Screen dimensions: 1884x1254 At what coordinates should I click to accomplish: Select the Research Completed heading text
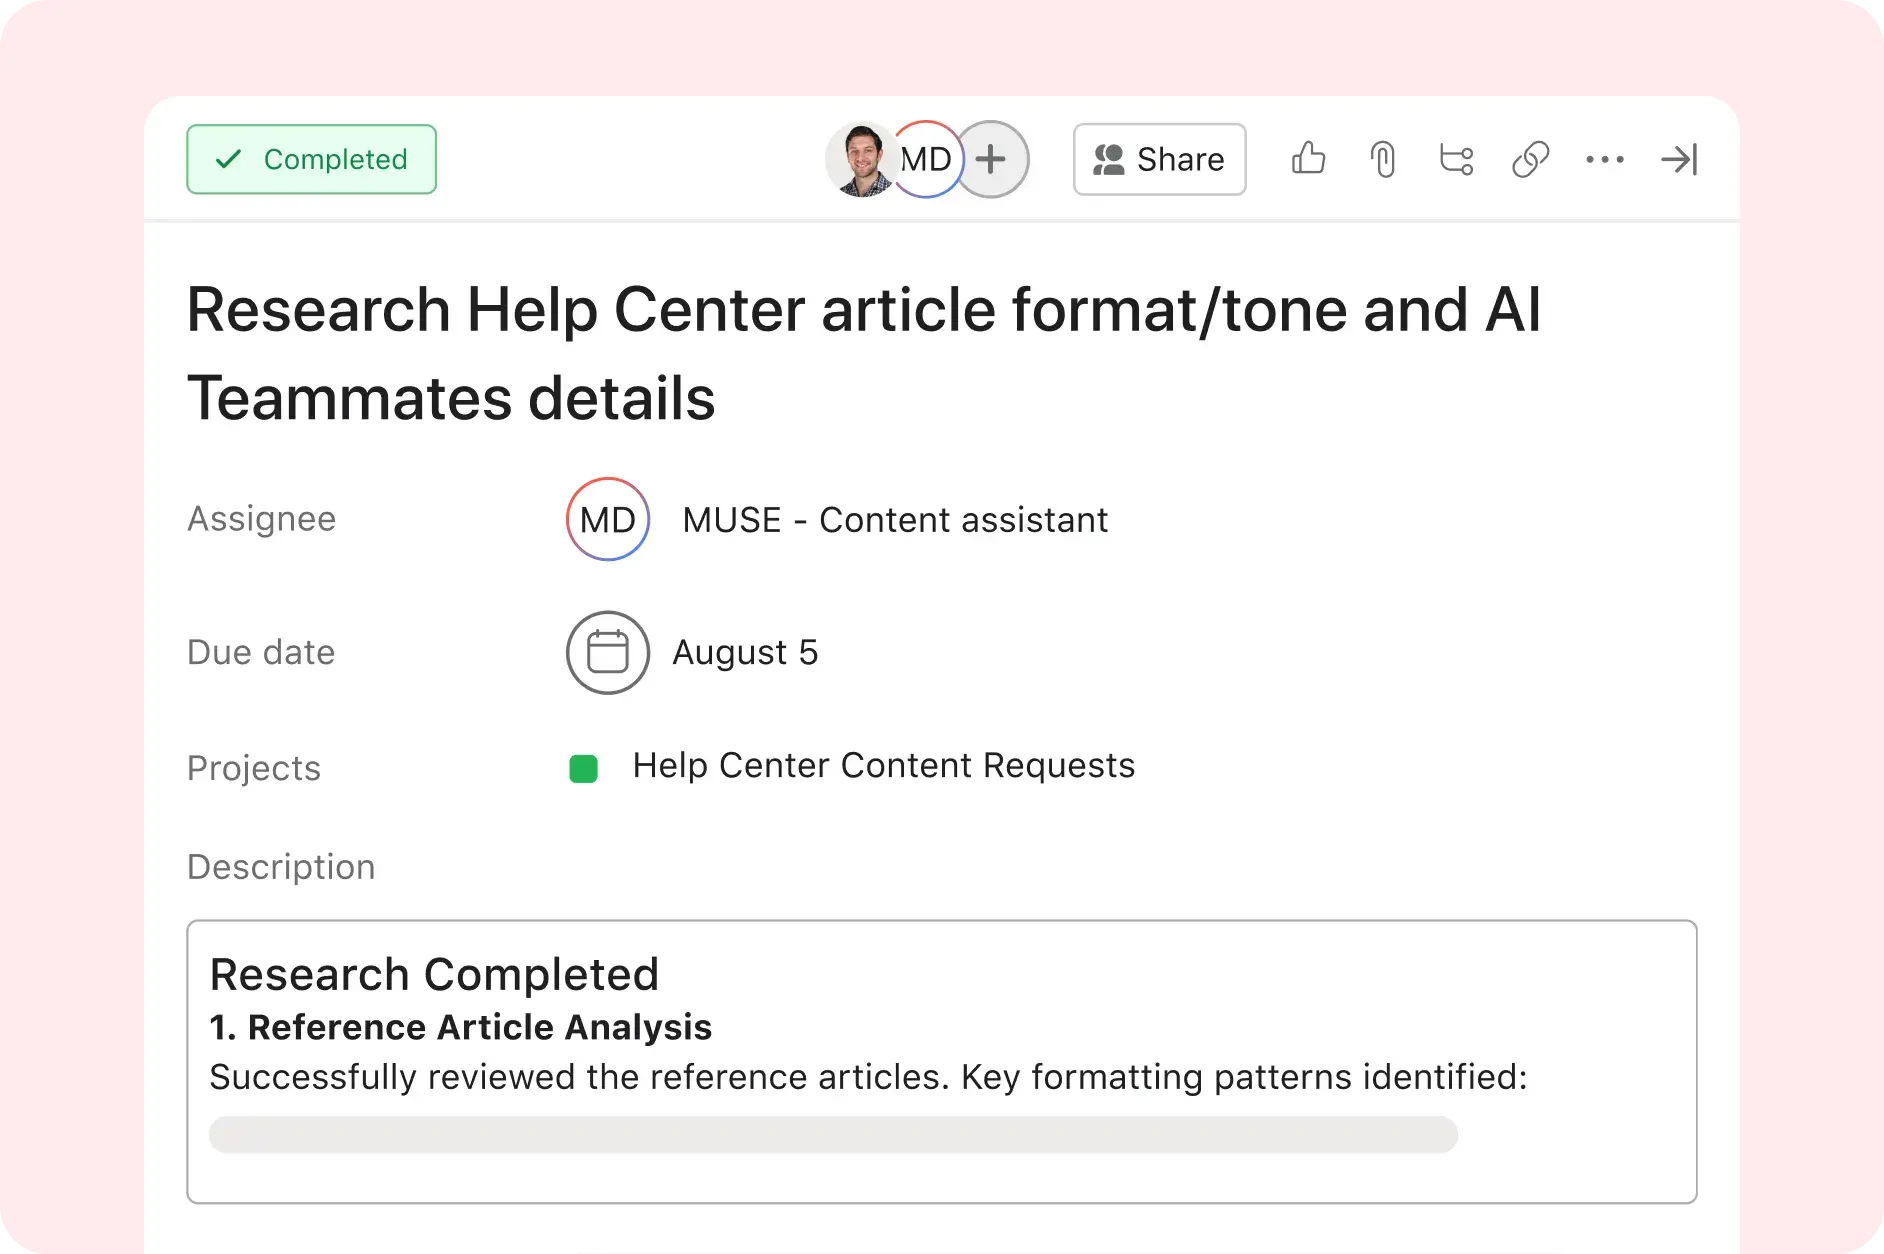click(x=433, y=973)
